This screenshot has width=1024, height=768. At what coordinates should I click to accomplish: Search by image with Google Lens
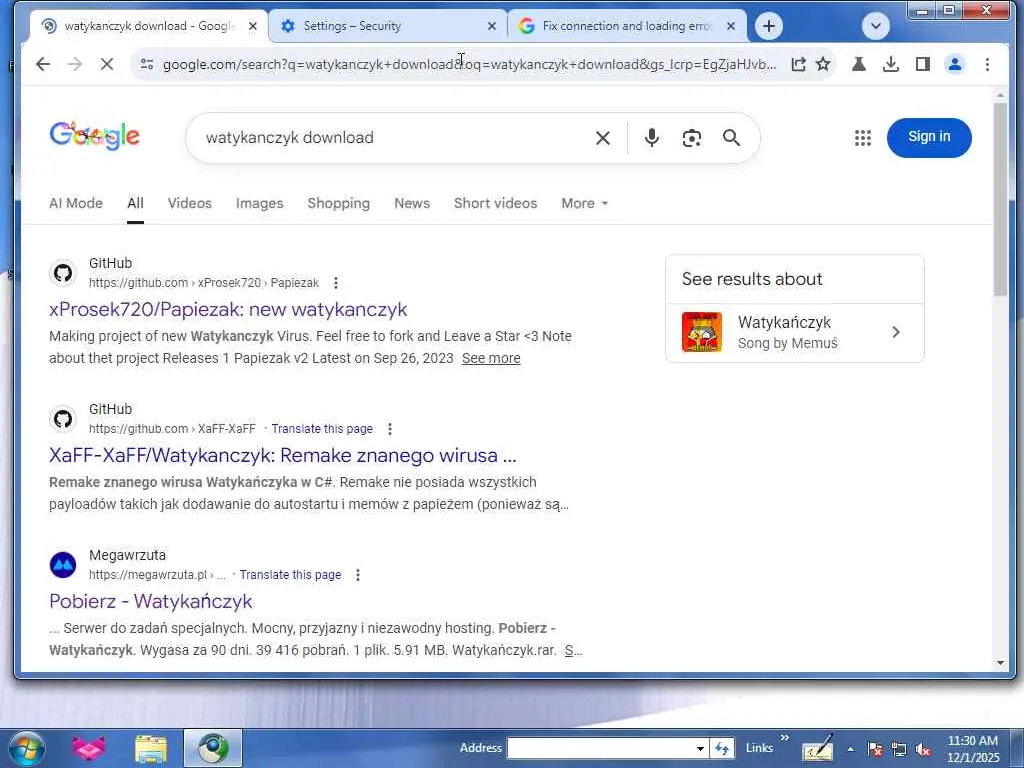click(x=692, y=138)
